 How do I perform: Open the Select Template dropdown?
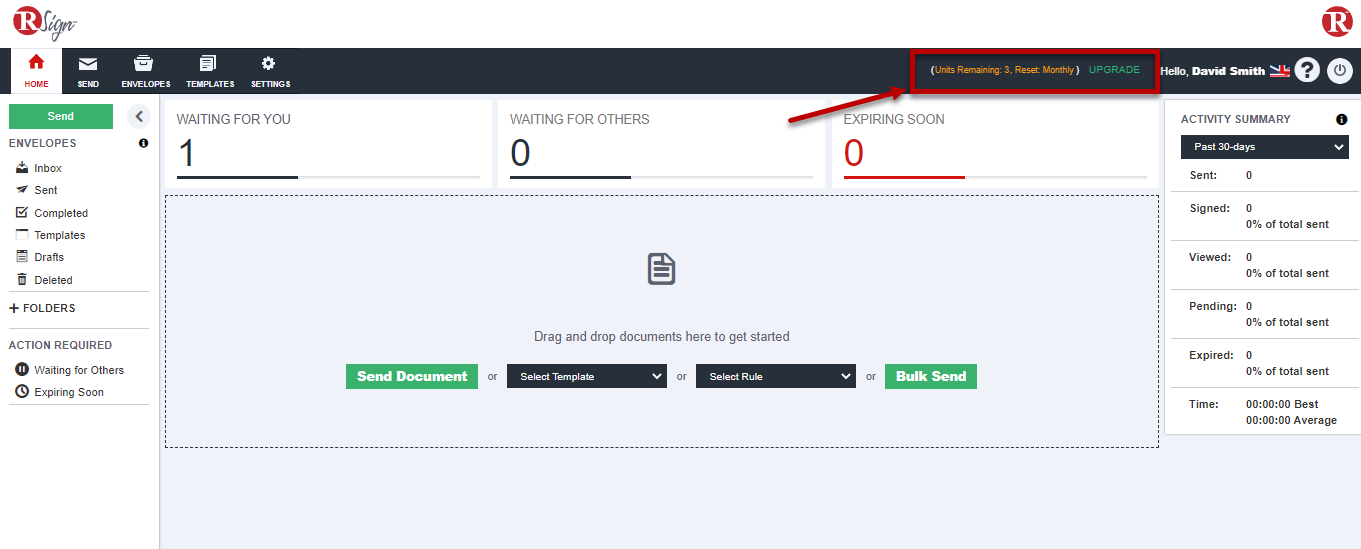587,376
